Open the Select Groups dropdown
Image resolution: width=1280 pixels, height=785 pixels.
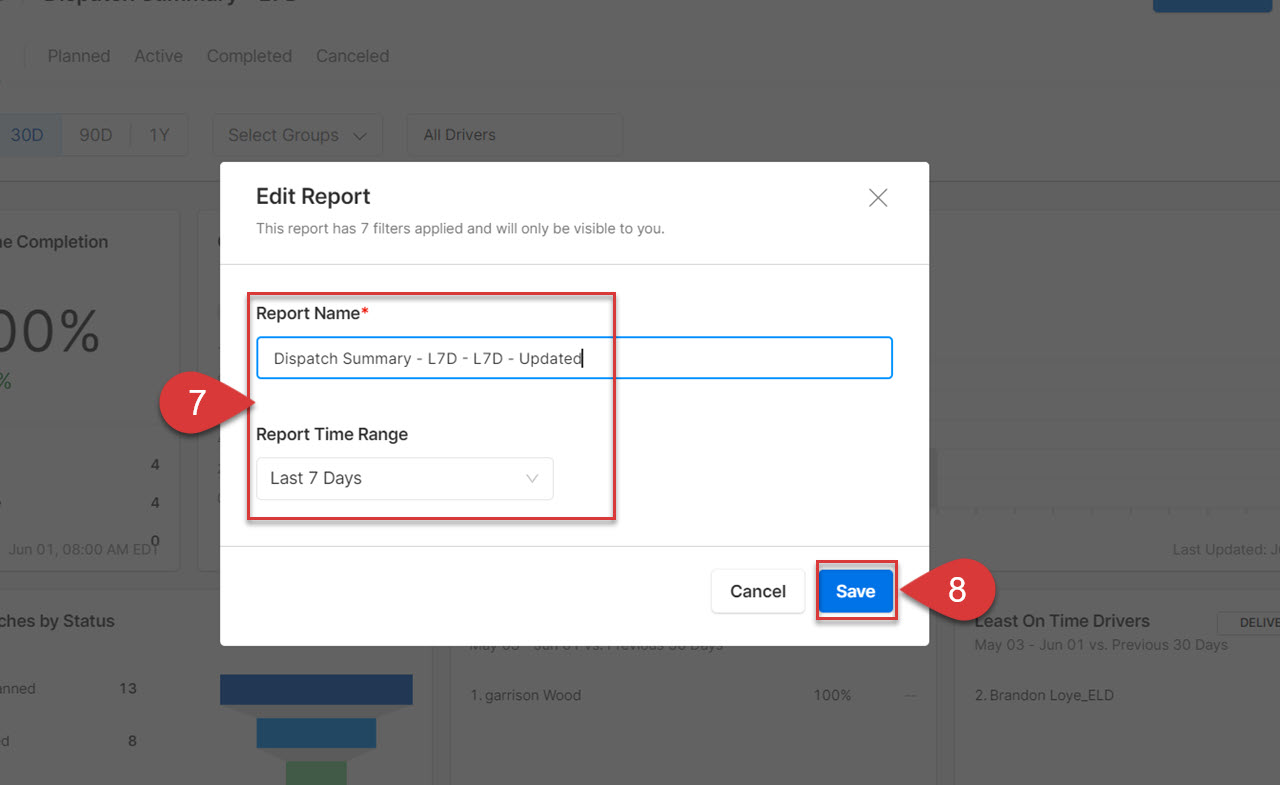tap(297, 135)
